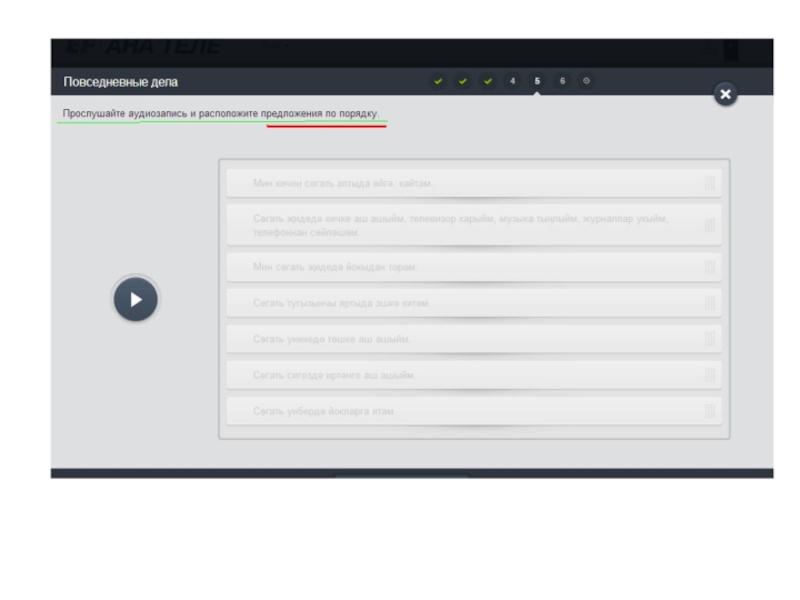This screenshot has width=800, height=600.
Task: Grab drag handle of 'йокларга ятам' row
Action: tap(710, 411)
